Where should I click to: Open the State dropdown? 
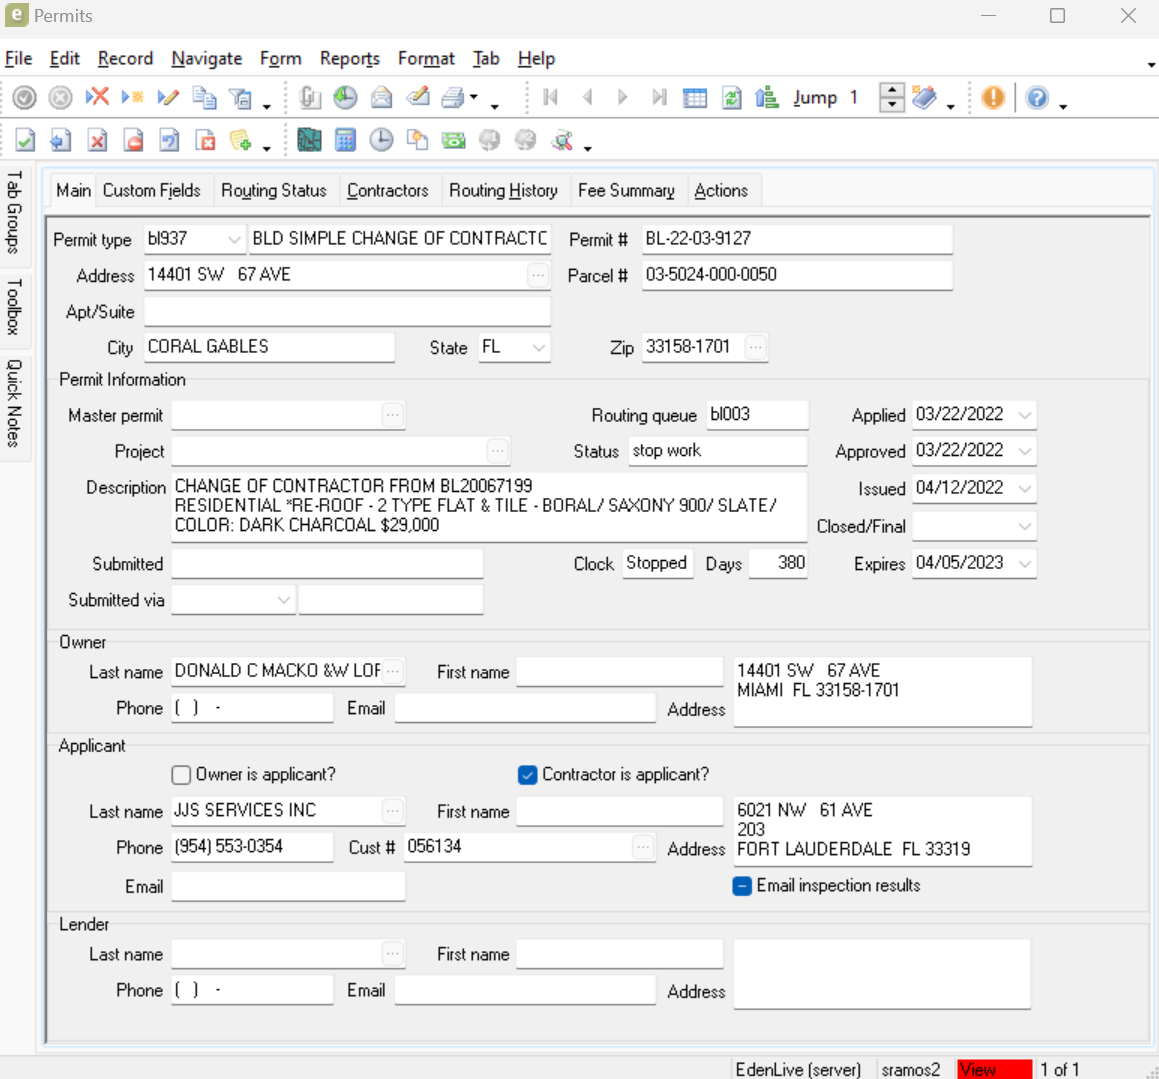[539, 347]
